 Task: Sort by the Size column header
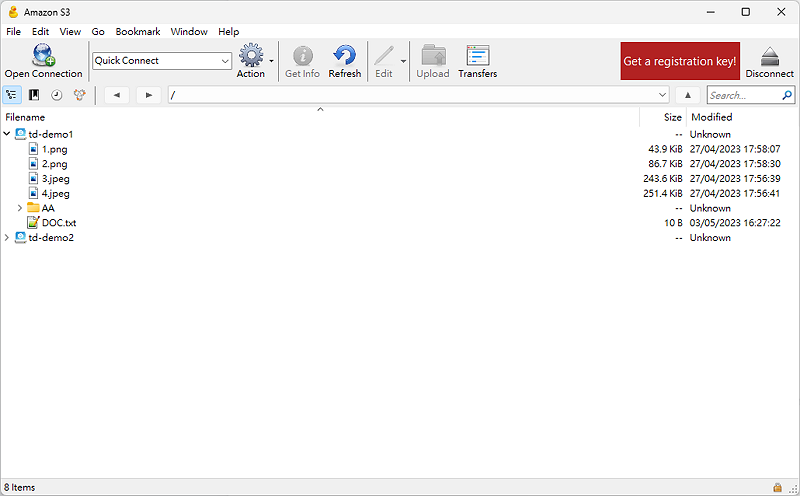672,117
